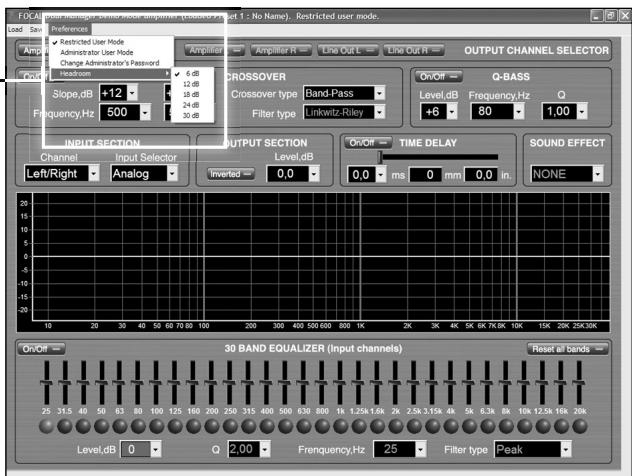This screenshot has width=632, height=476.
Task: Choose 12 dB headroom option
Action: click(191, 84)
